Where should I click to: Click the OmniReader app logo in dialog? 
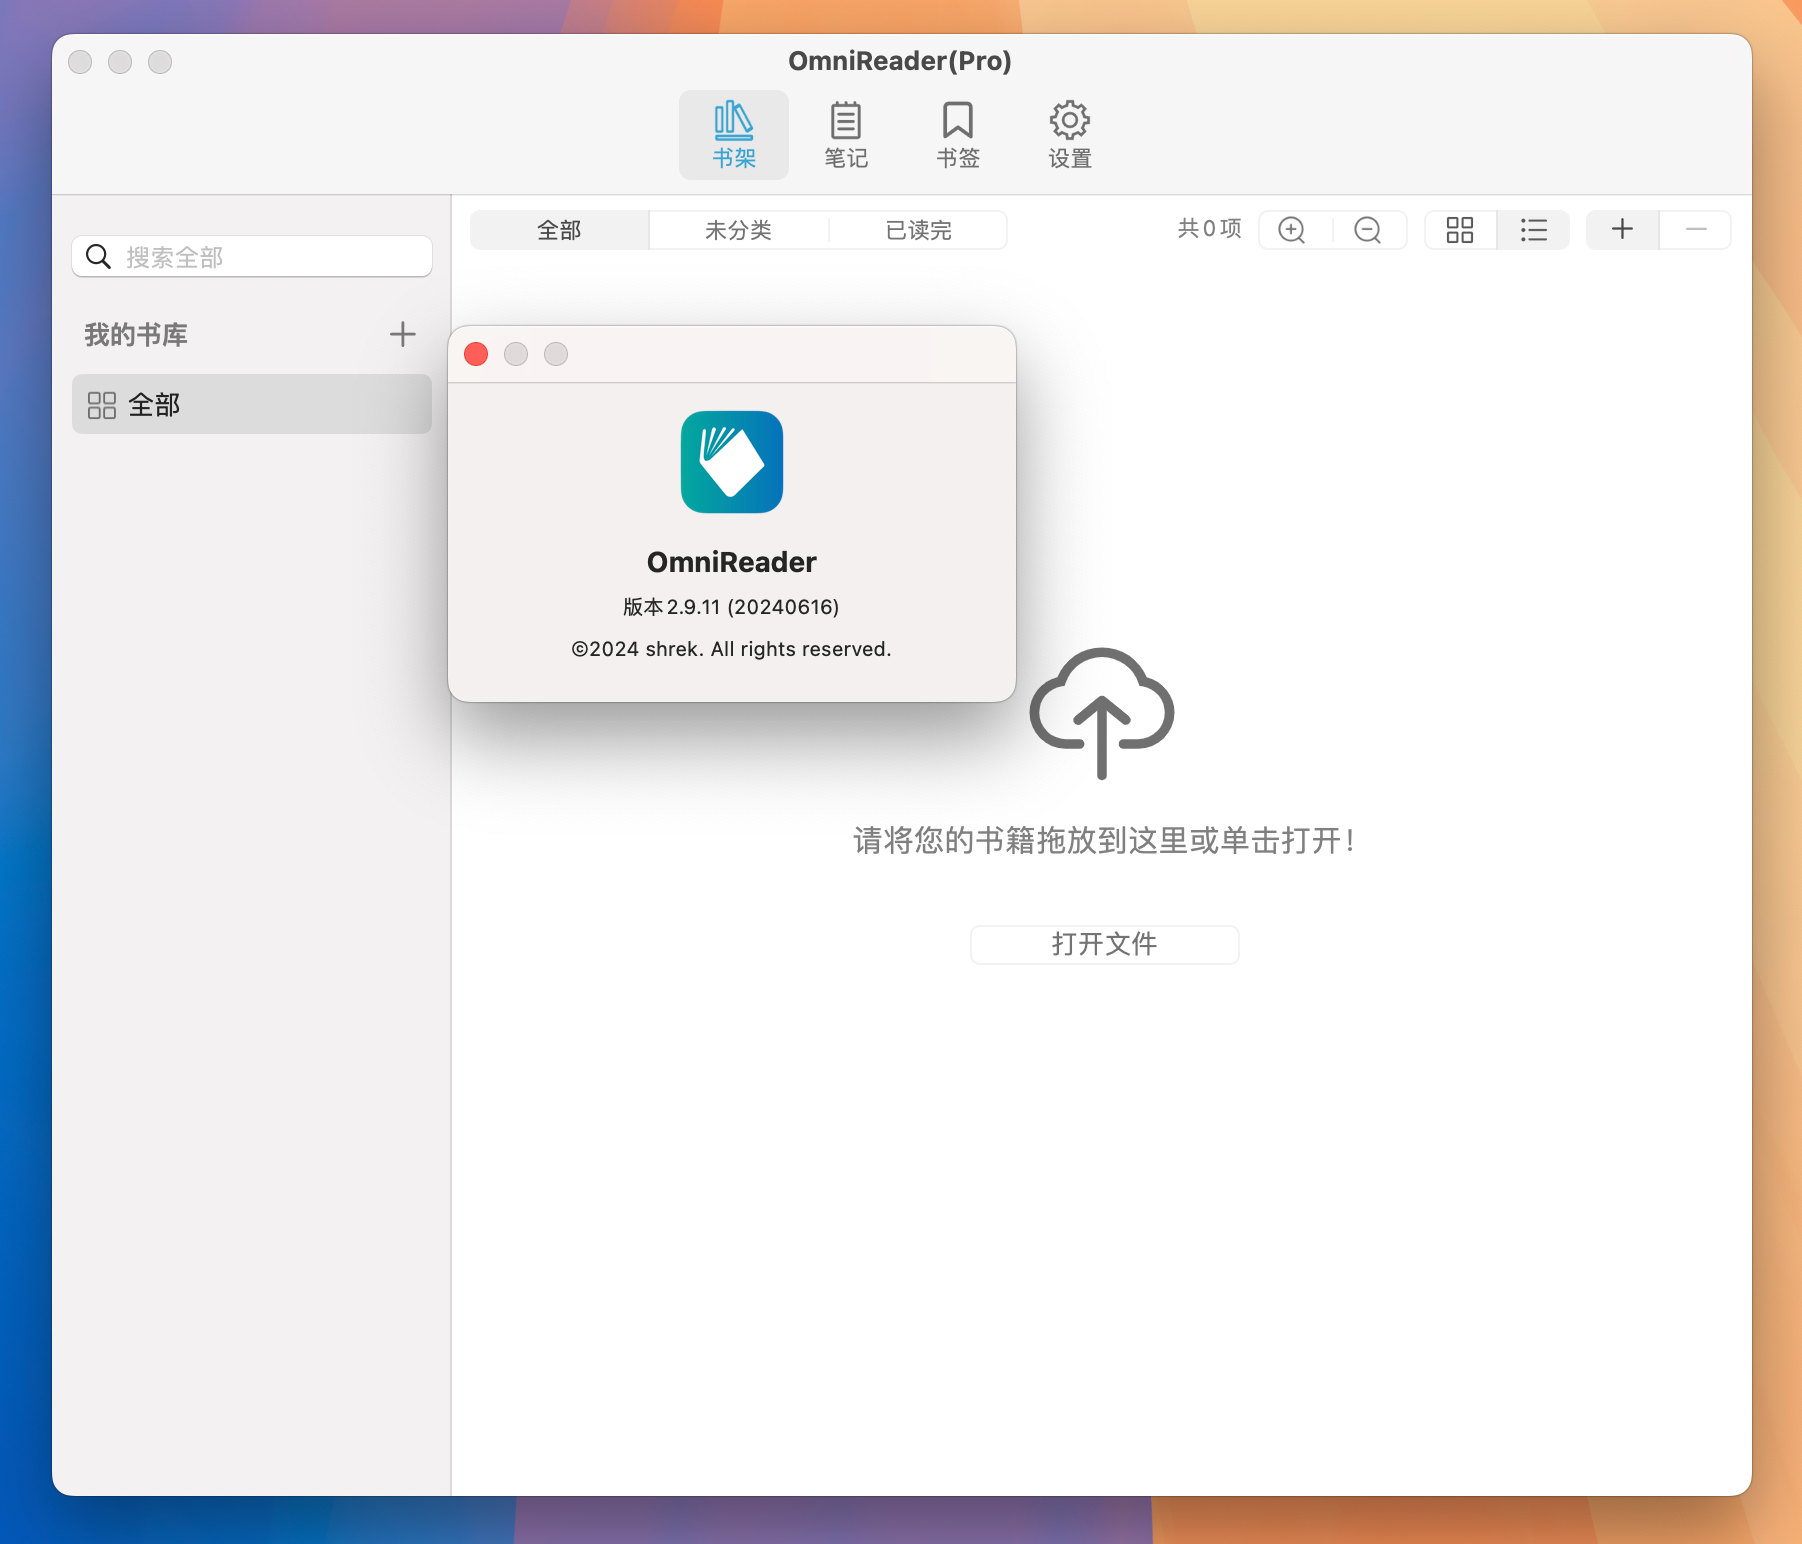[732, 462]
